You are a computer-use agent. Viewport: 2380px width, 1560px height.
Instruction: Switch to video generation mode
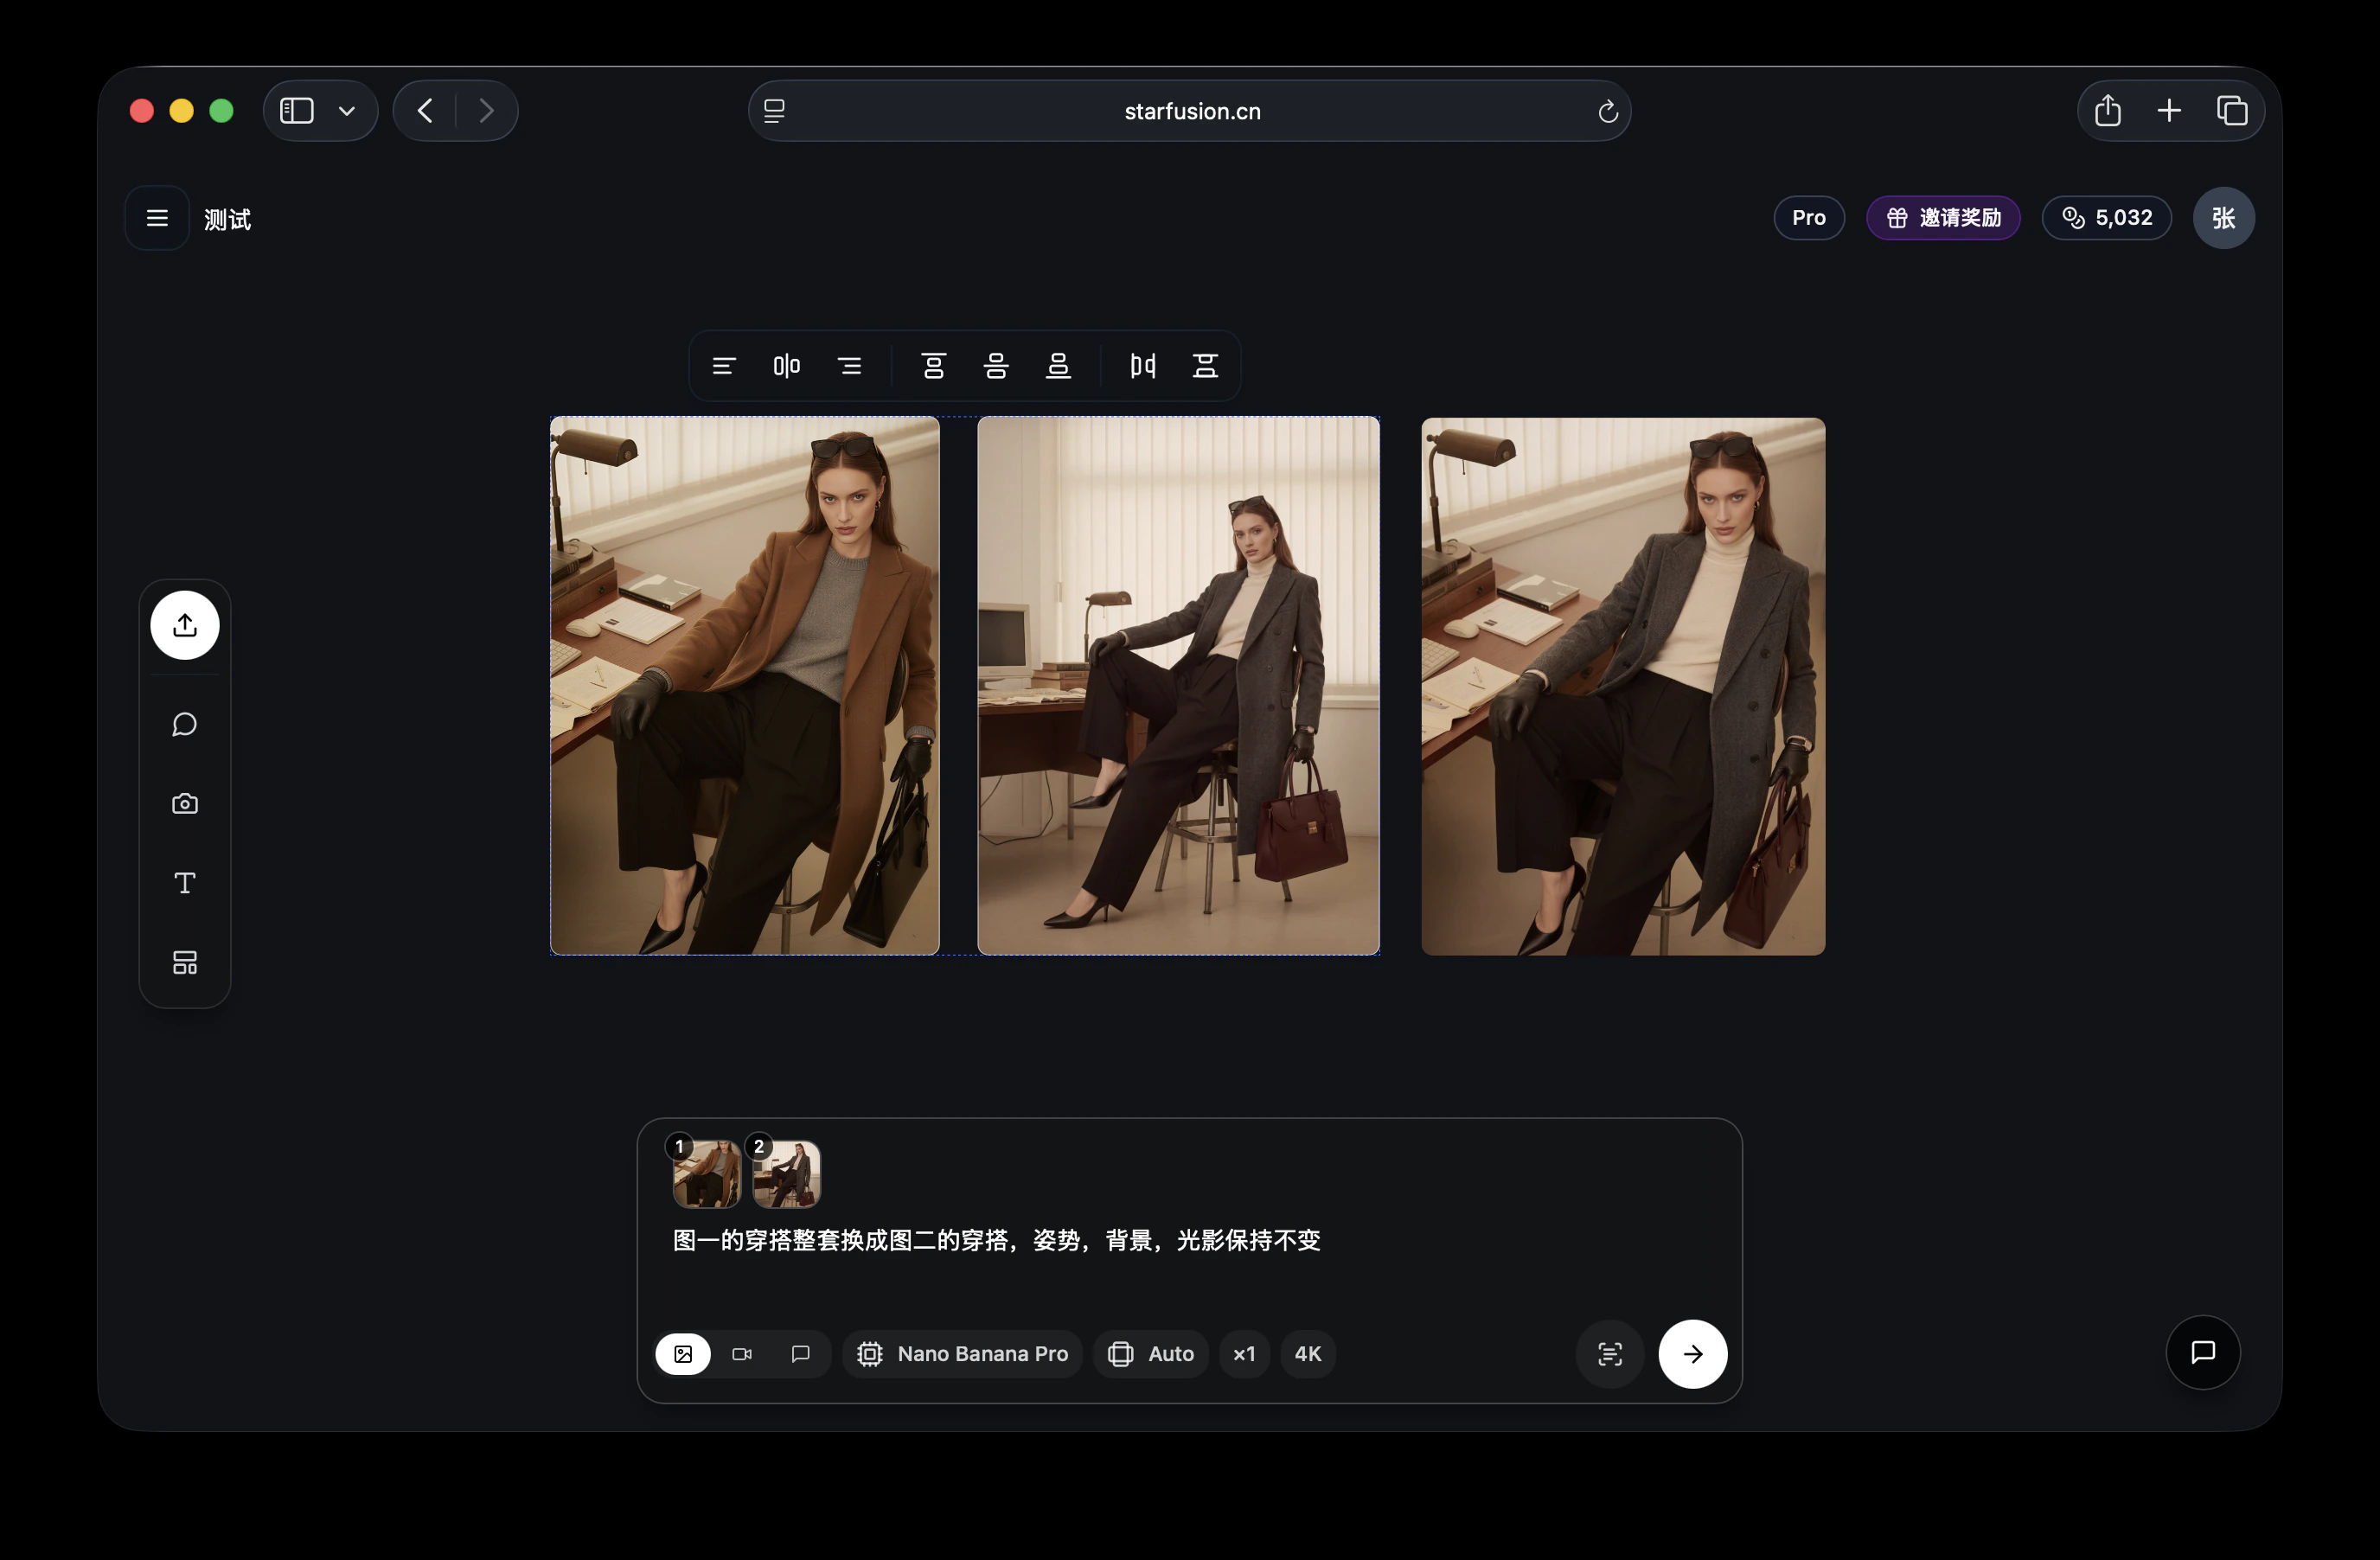point(742,1354)
